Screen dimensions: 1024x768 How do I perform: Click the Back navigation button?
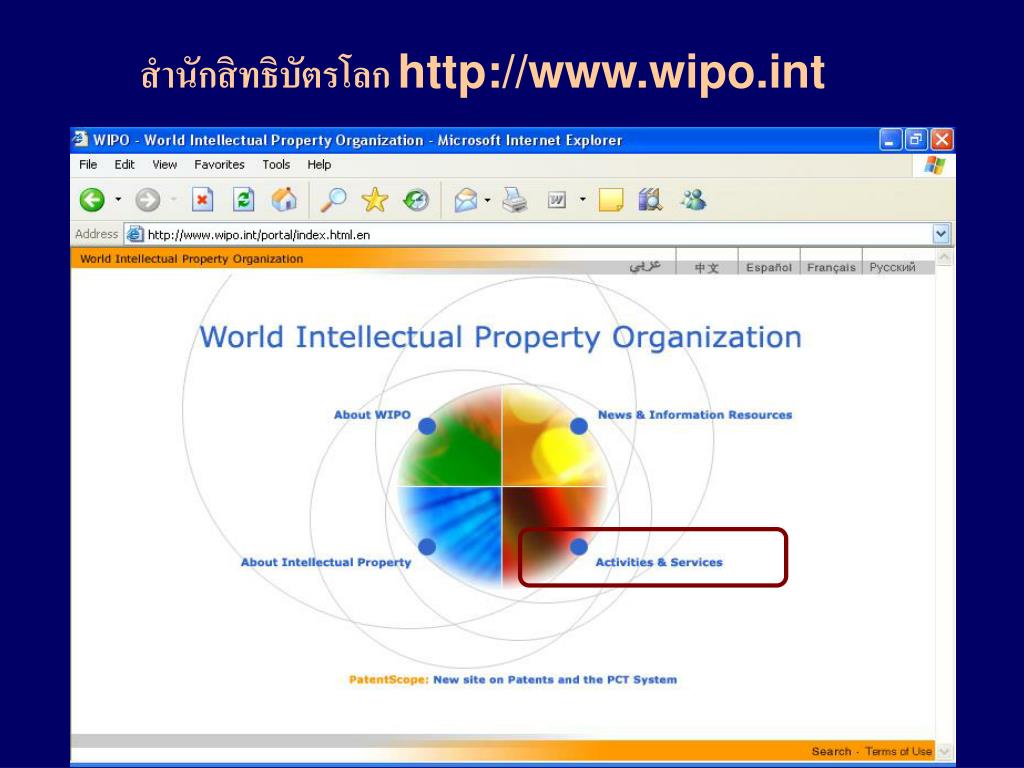pyautogui.click(x=92, y=200)
